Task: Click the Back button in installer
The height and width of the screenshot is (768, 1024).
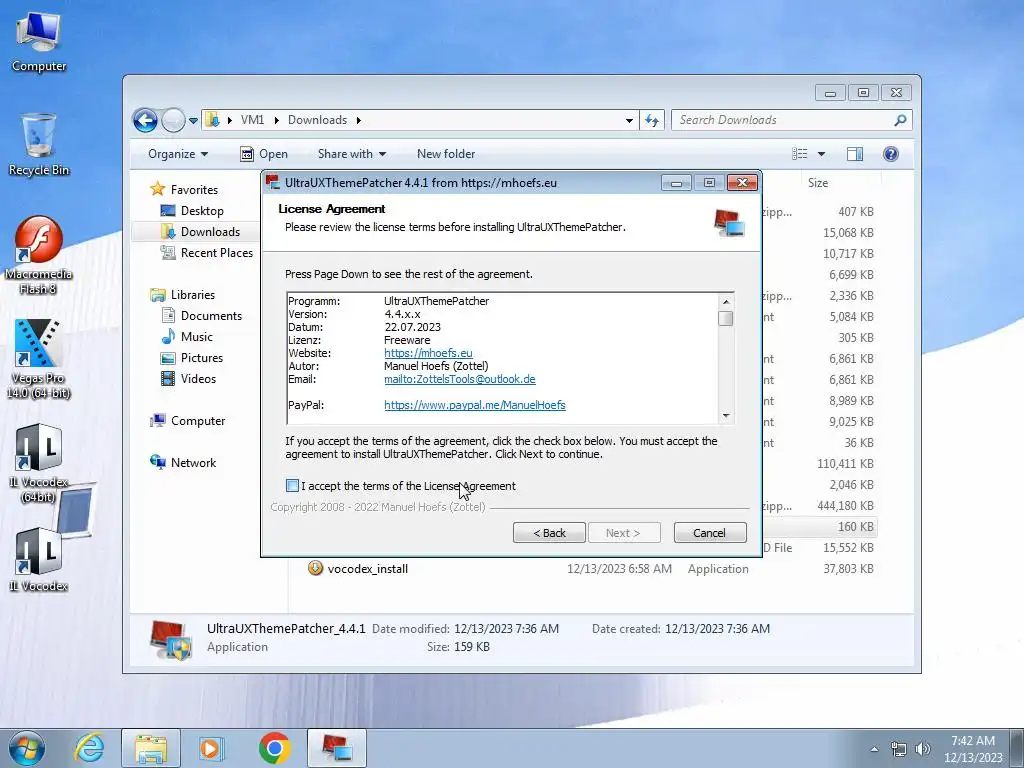Action: pyautogui.click(x=549, y=533)
